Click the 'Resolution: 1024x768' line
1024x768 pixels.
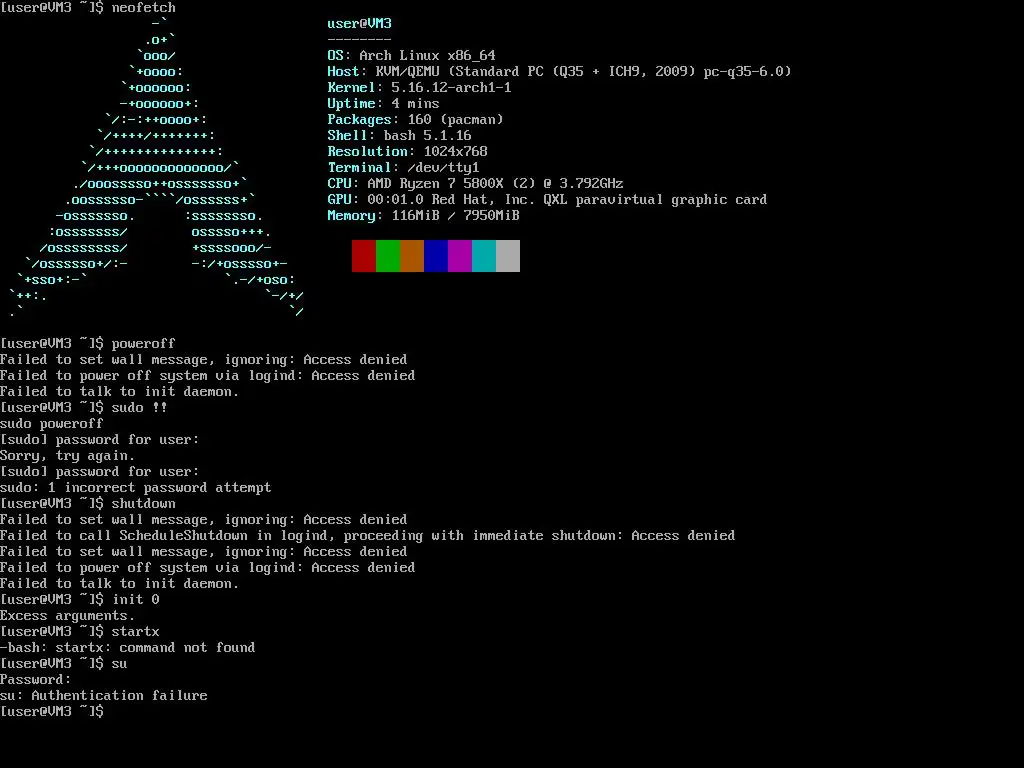(x=408, y=152)
